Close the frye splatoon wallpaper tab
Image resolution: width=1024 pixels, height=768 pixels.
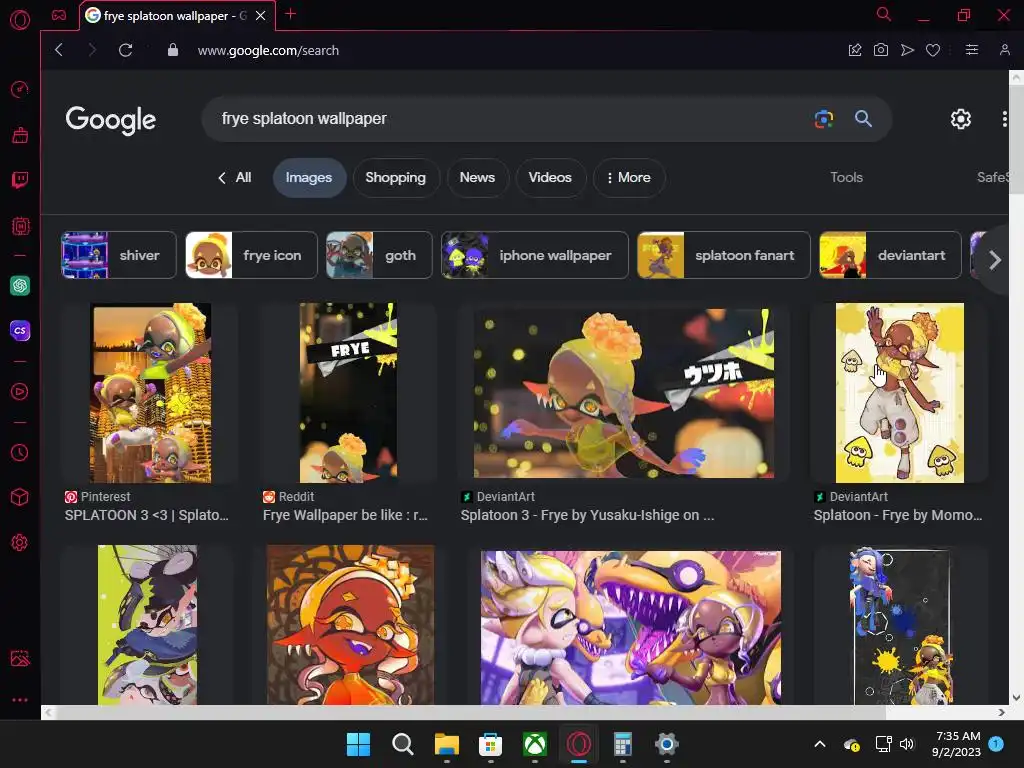click(261, 15)
